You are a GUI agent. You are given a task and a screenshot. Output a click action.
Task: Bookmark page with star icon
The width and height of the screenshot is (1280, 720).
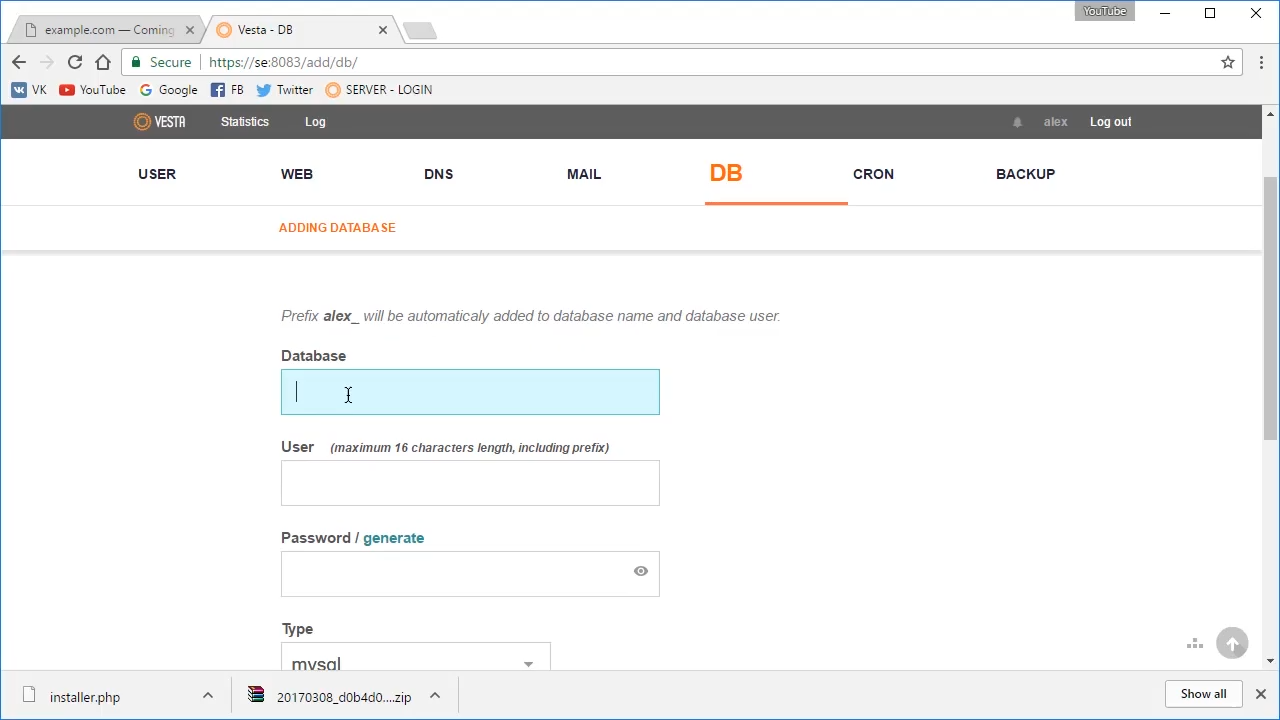(1228, 62)
